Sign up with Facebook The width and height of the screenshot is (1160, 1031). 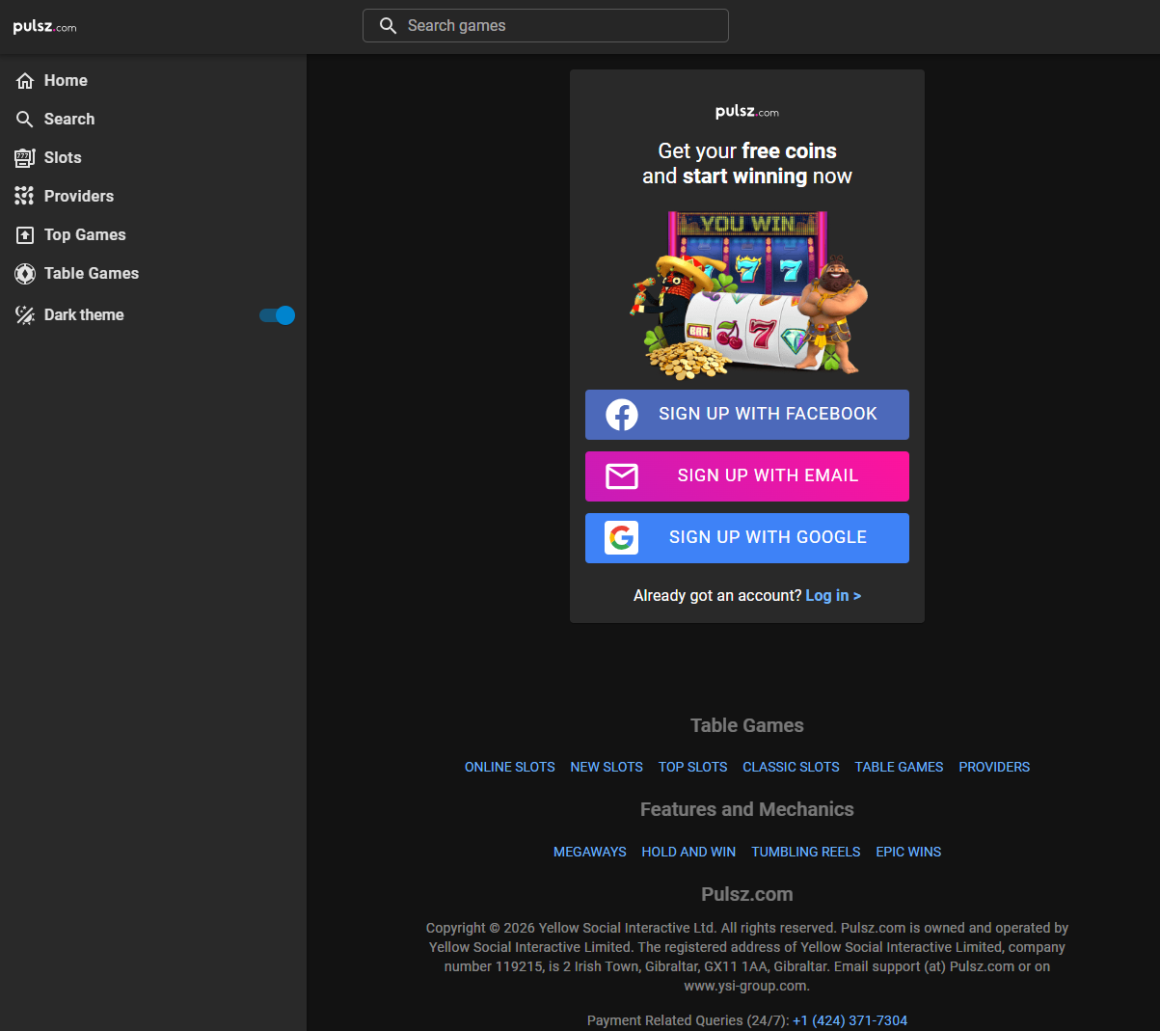[x=747, y=415]
